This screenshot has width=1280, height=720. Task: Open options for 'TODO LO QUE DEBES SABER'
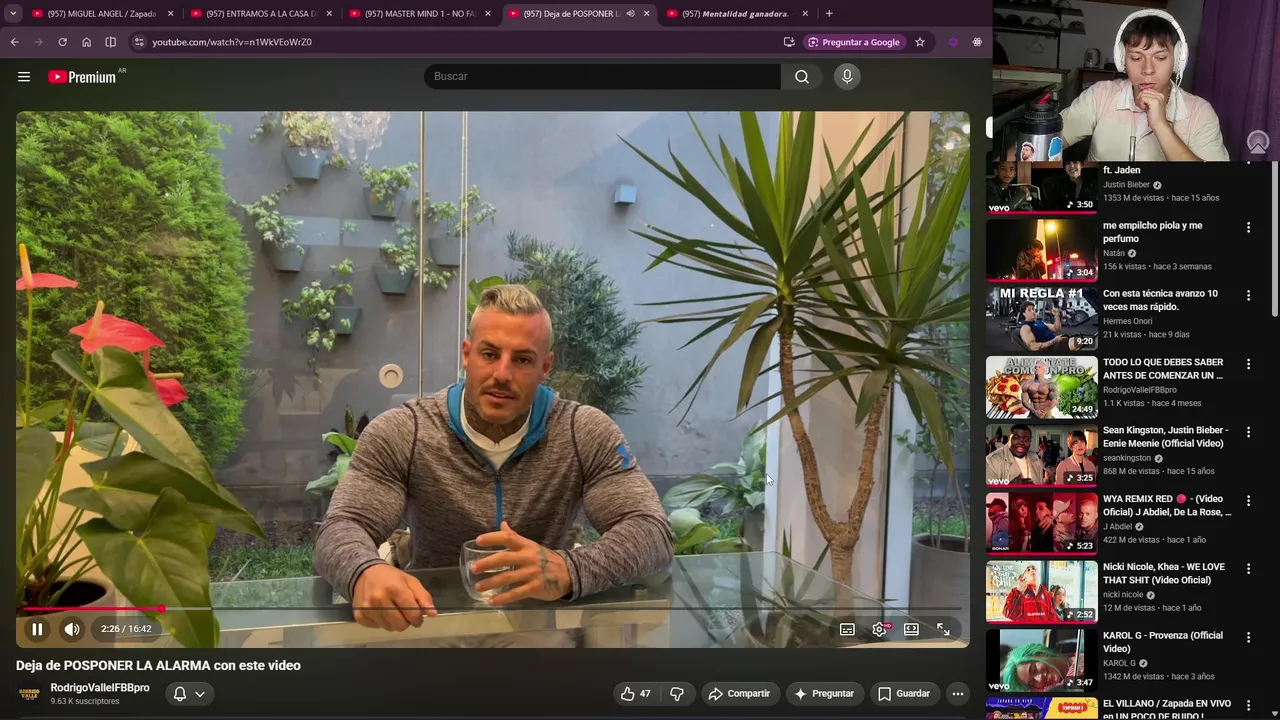[x=1248, y=364]
